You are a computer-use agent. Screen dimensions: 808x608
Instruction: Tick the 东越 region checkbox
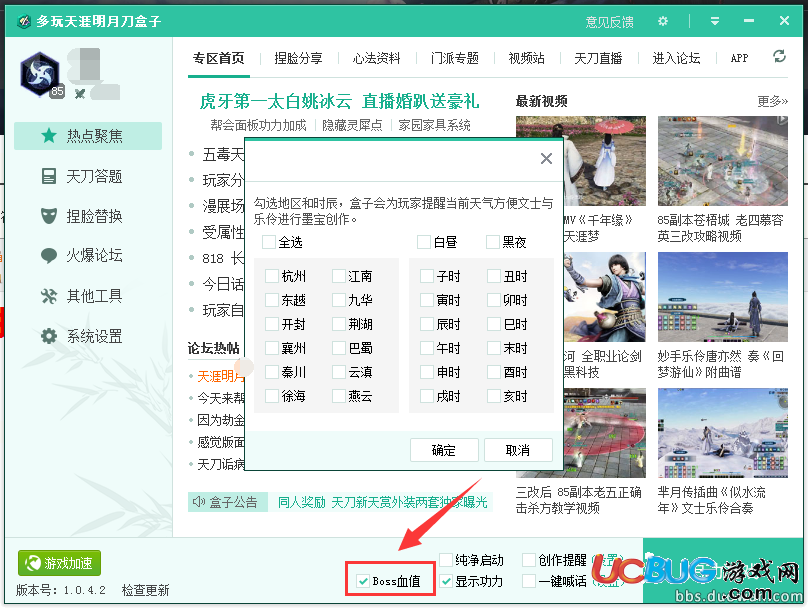(x=272, y=300)
